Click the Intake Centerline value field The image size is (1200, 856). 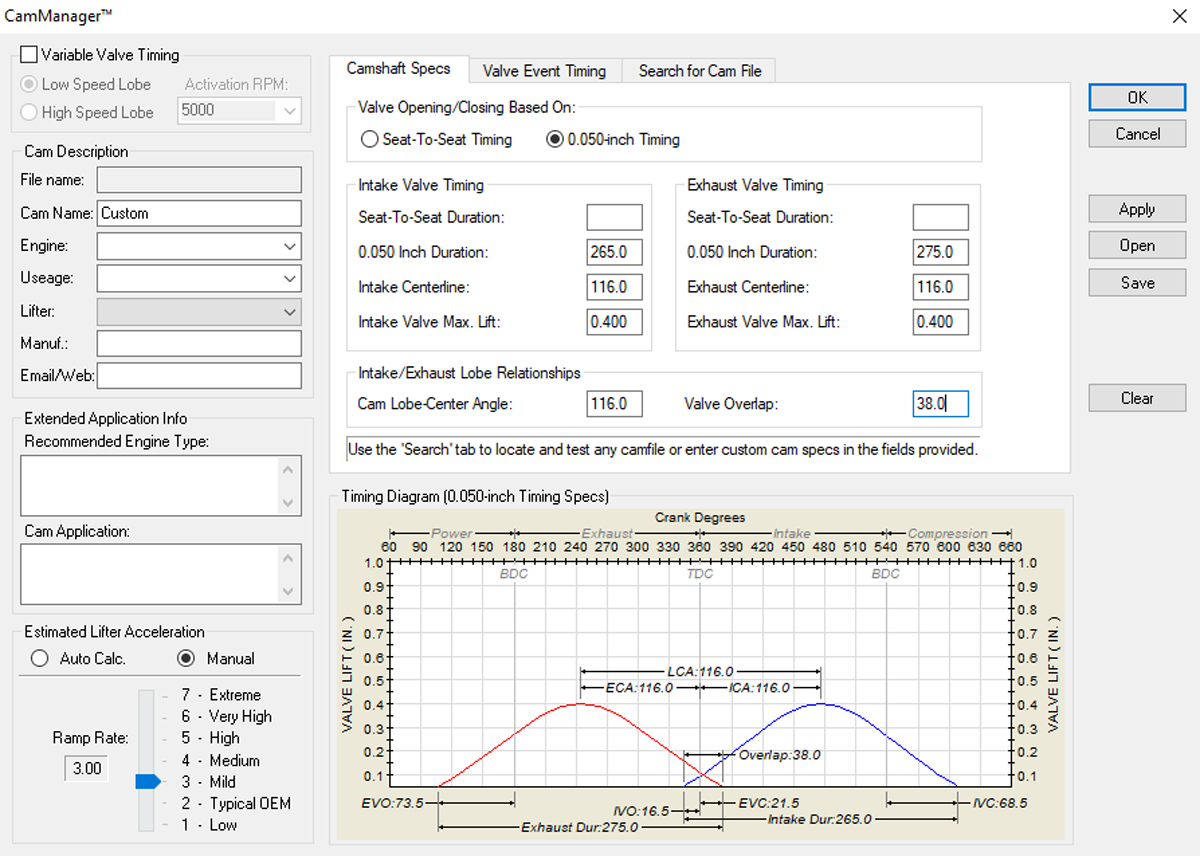tap(614, 287)
